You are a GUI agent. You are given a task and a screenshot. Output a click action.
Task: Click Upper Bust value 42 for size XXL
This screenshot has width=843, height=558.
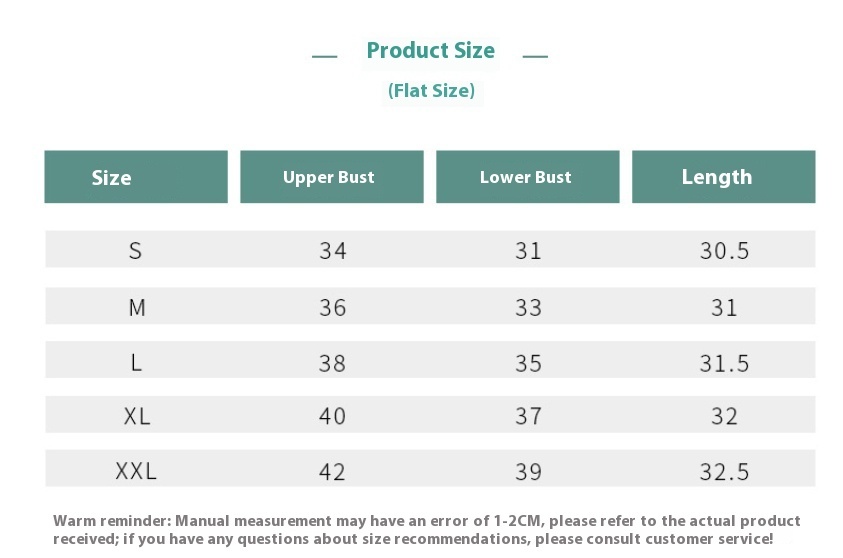pos(333,471)
